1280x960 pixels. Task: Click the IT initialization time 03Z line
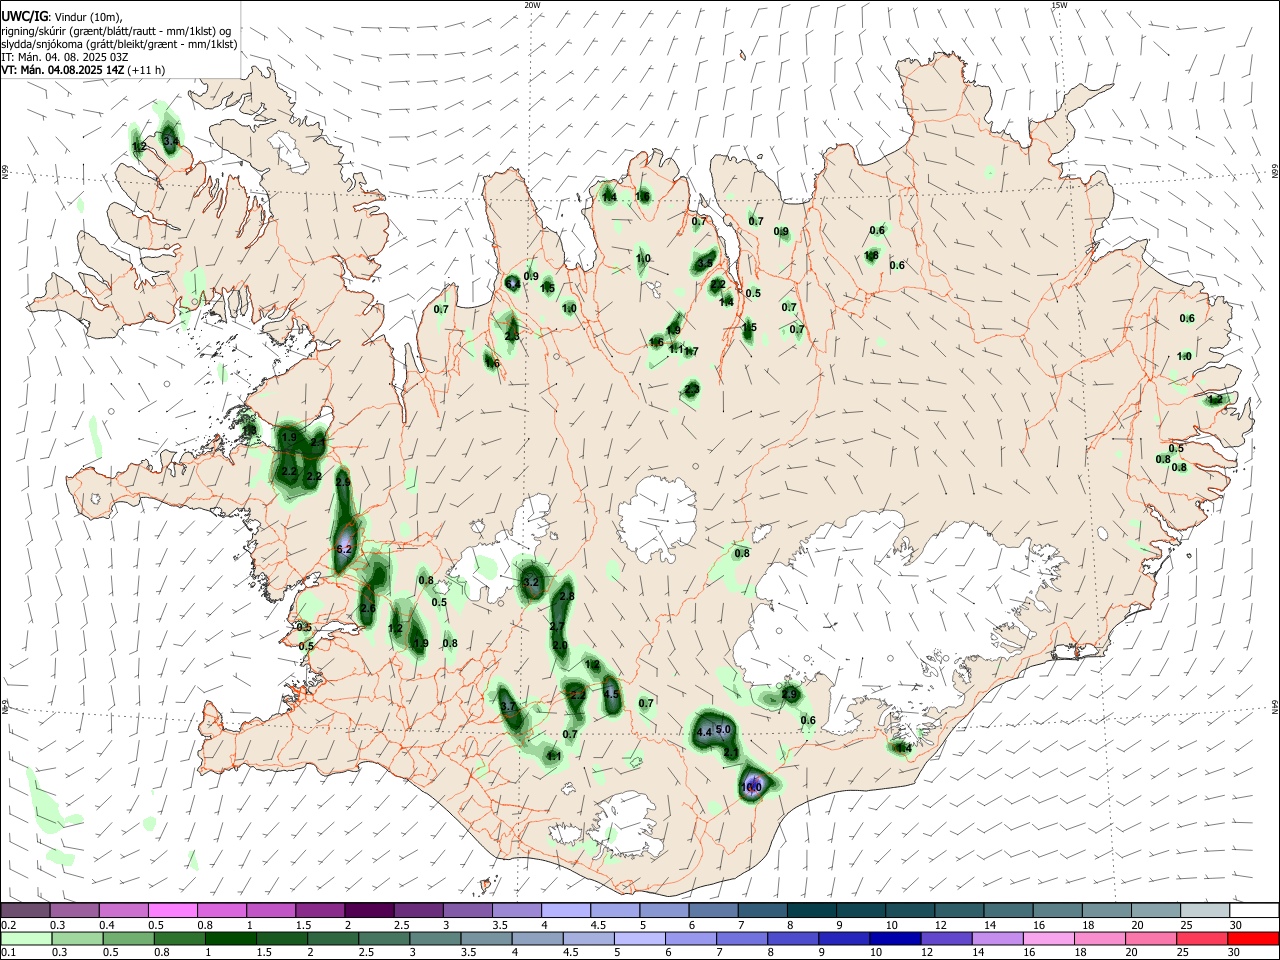pos(64,57)
